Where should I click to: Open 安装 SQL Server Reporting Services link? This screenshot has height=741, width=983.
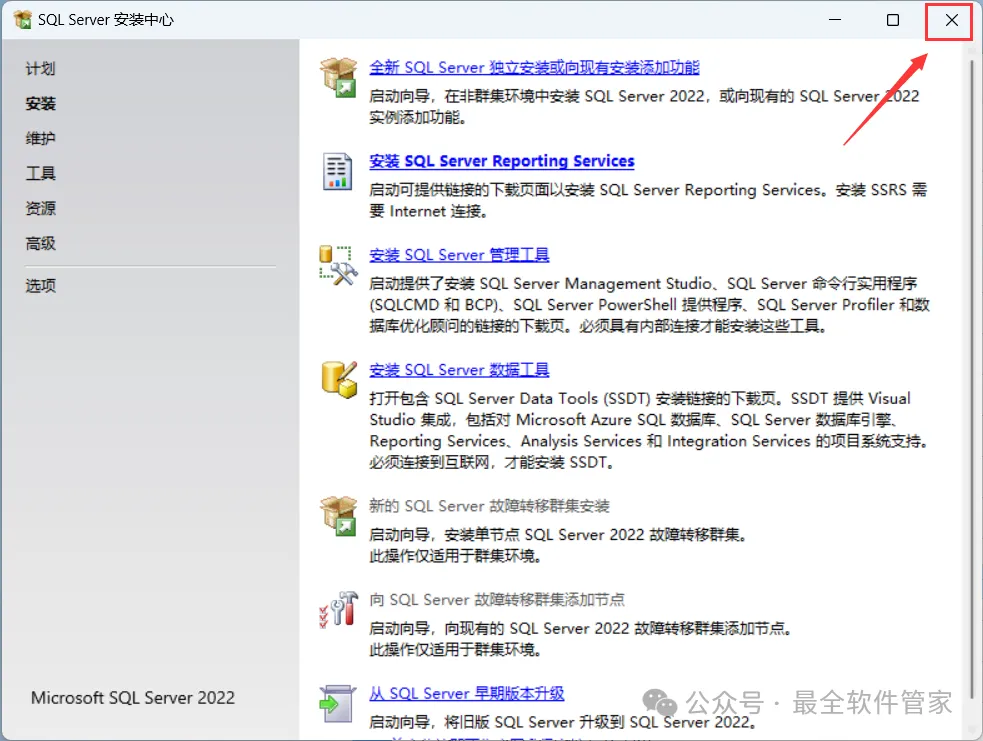pos(502,161)
